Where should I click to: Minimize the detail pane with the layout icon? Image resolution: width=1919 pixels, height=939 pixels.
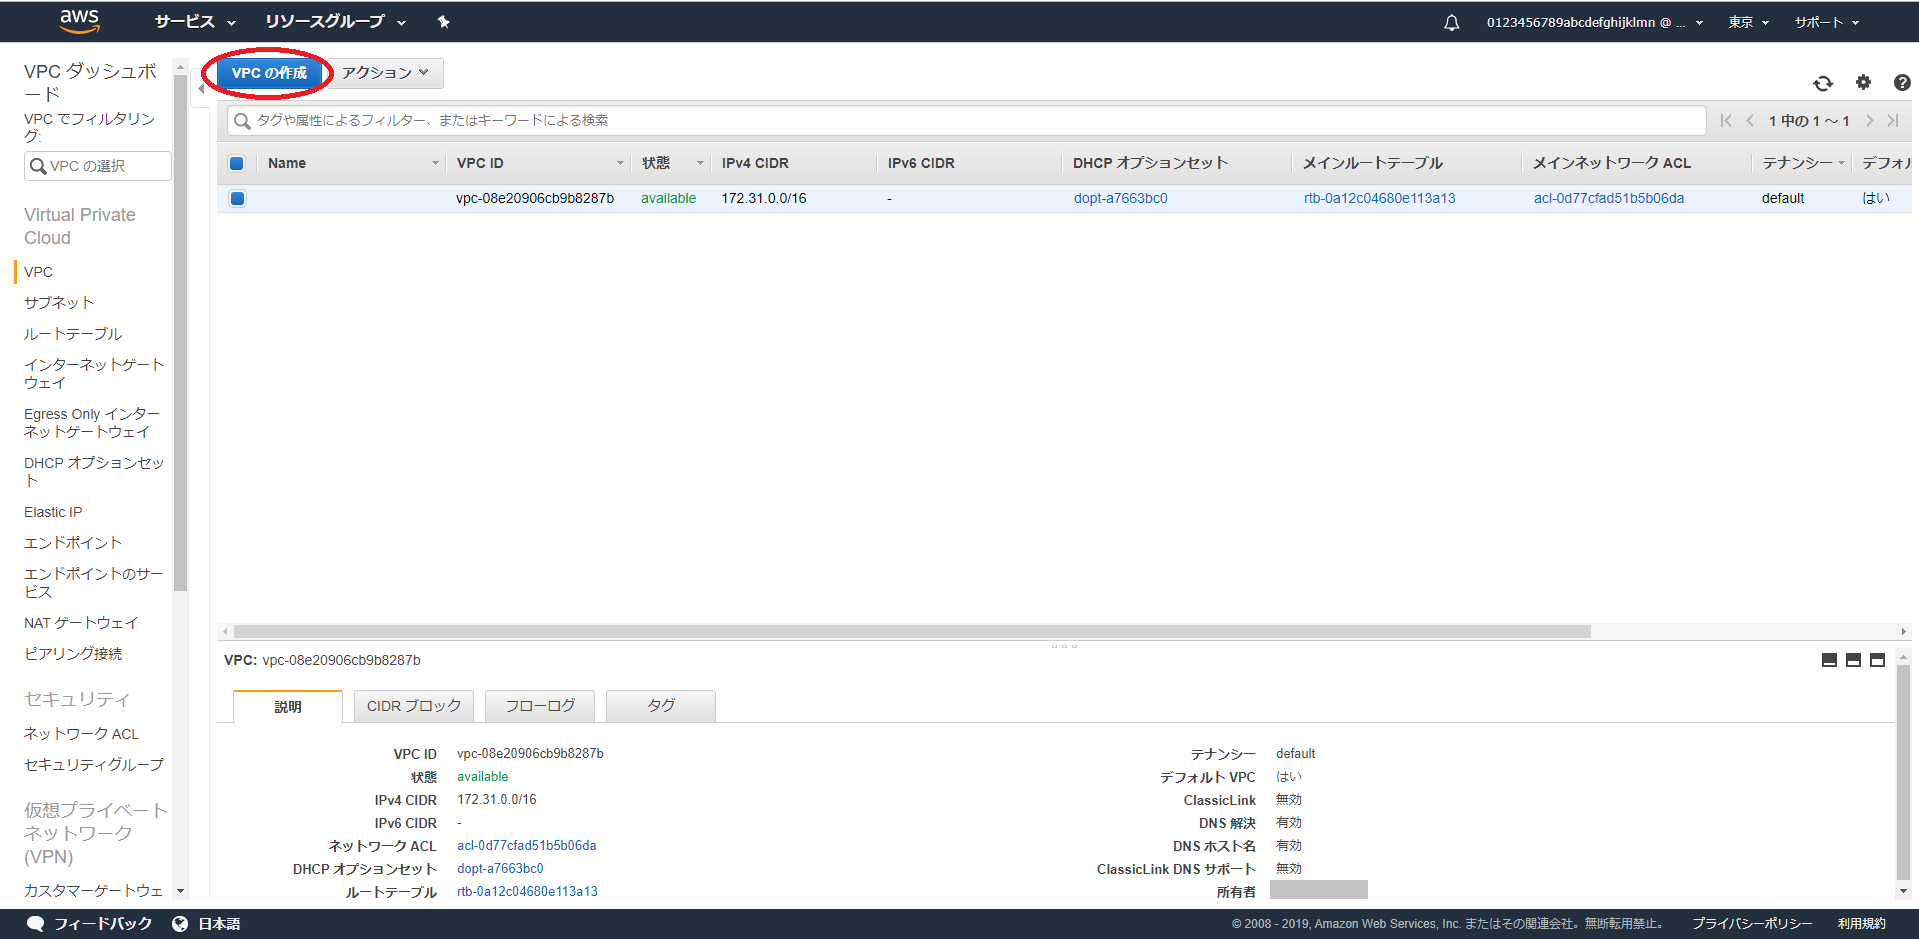click(1829, 660)
